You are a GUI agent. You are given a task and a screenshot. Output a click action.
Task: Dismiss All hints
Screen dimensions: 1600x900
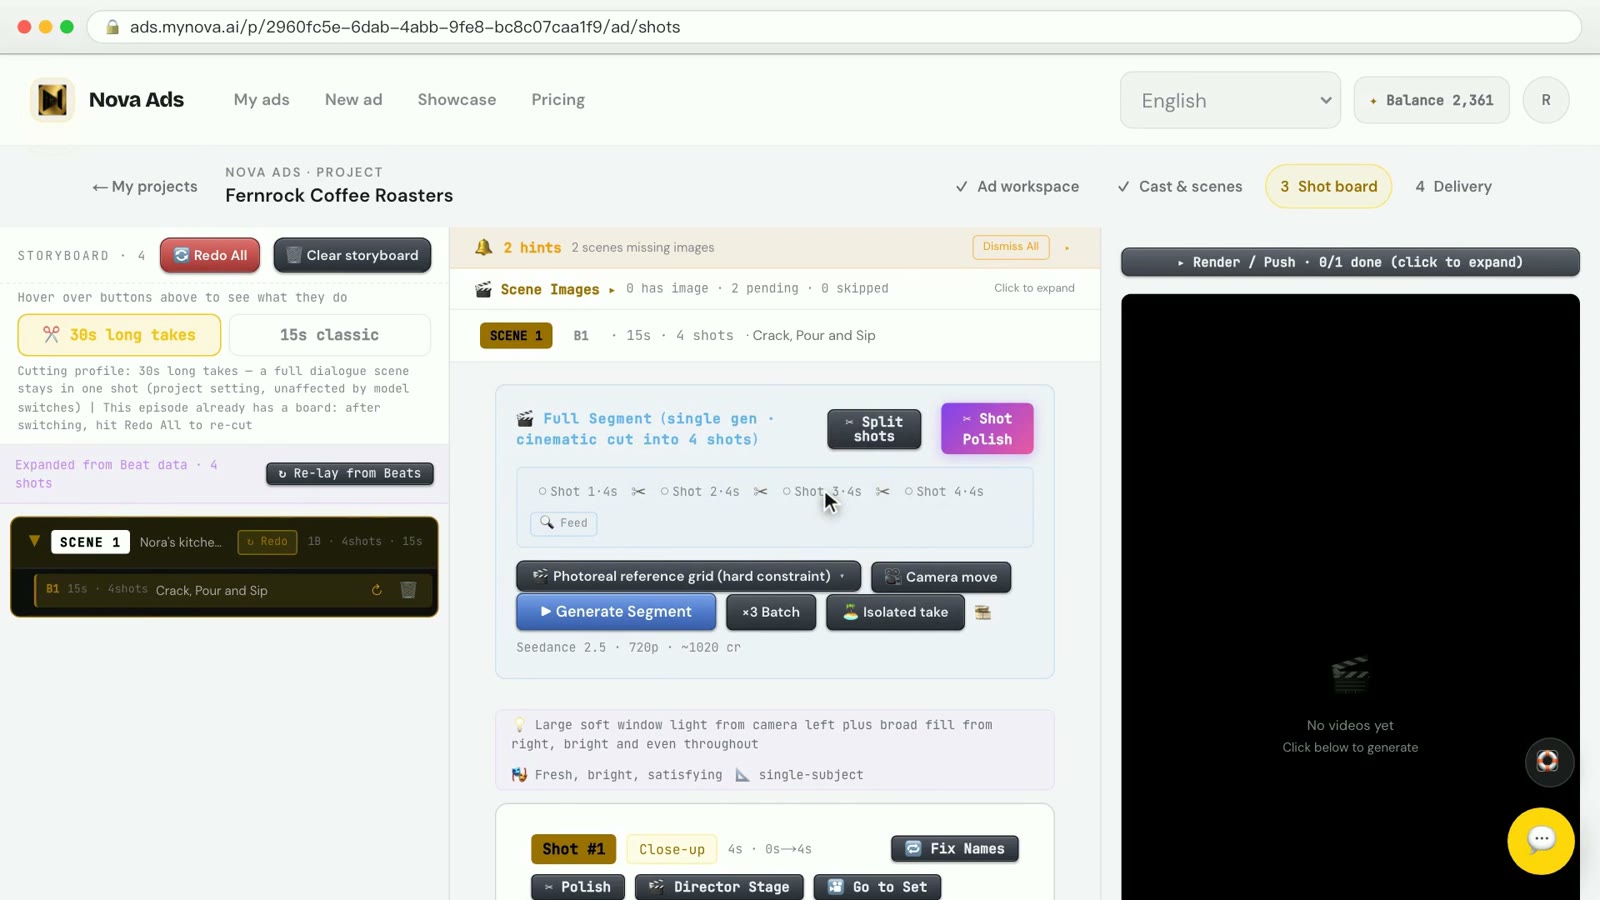(1011, 247)
